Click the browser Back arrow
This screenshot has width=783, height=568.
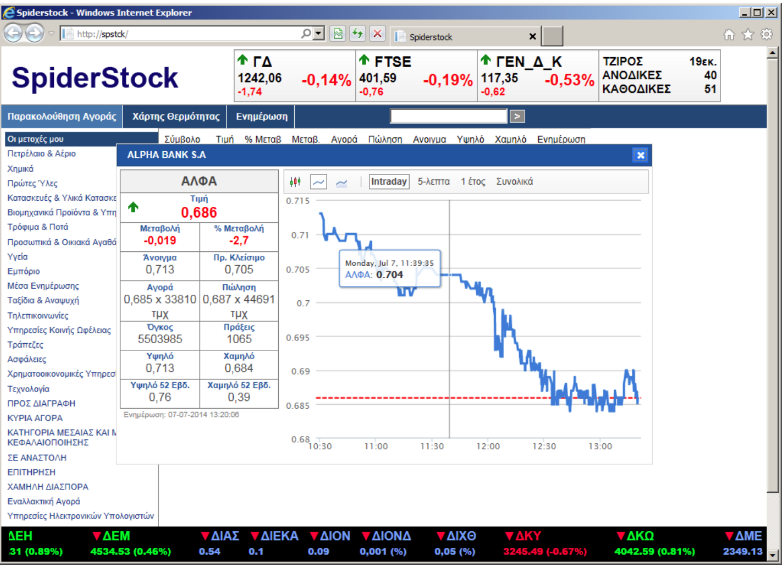(13, 33)
